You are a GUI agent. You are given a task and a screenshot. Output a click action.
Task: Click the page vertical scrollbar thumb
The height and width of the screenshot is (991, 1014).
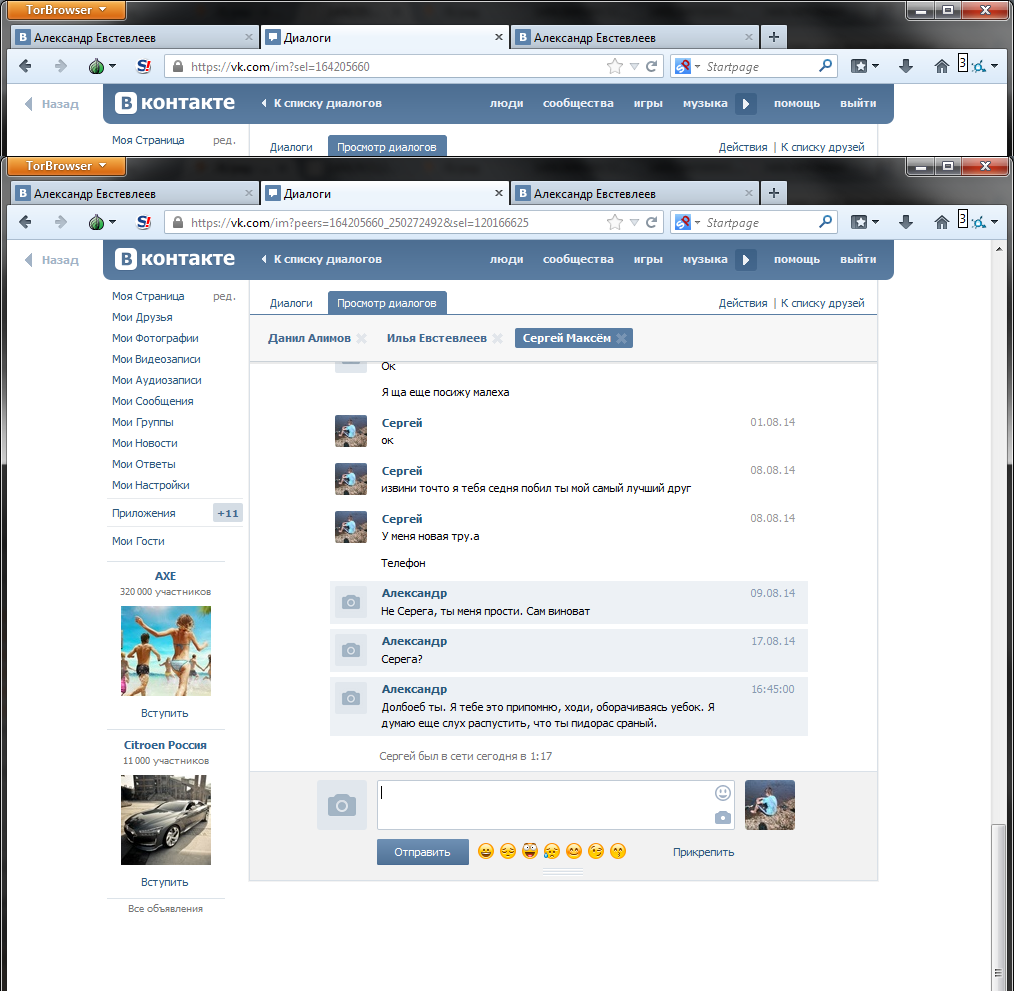[999, 908]
